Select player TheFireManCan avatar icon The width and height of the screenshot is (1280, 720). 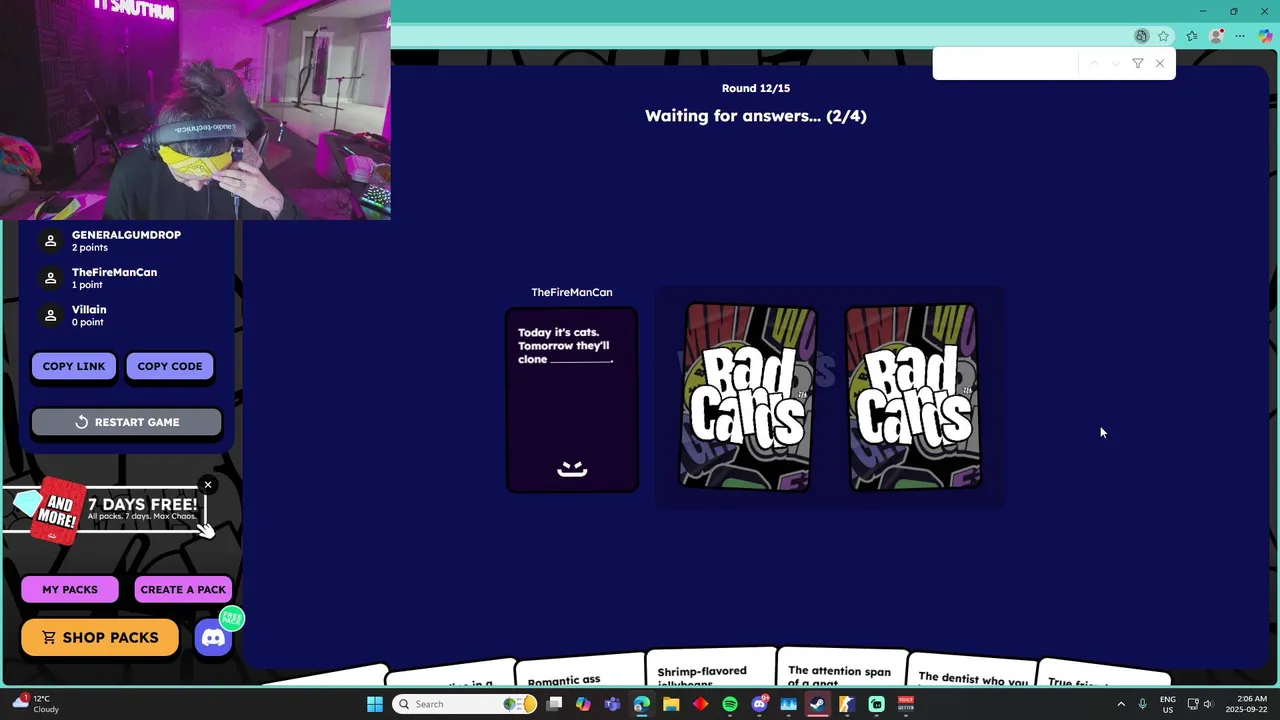click(51, 278)
